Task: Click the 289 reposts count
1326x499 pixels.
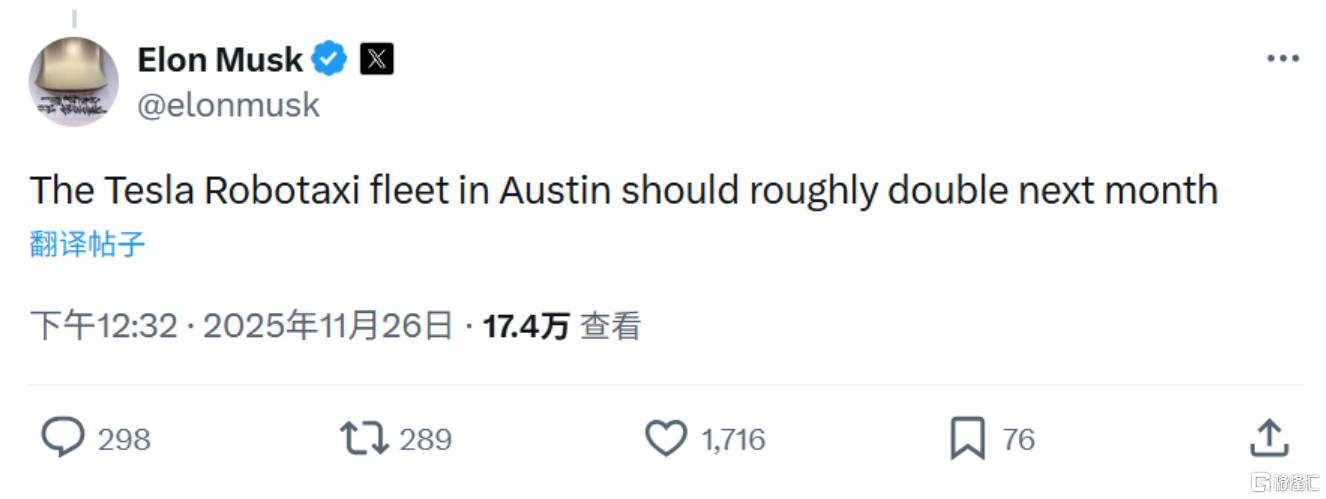Action: (x=425, y=439)
